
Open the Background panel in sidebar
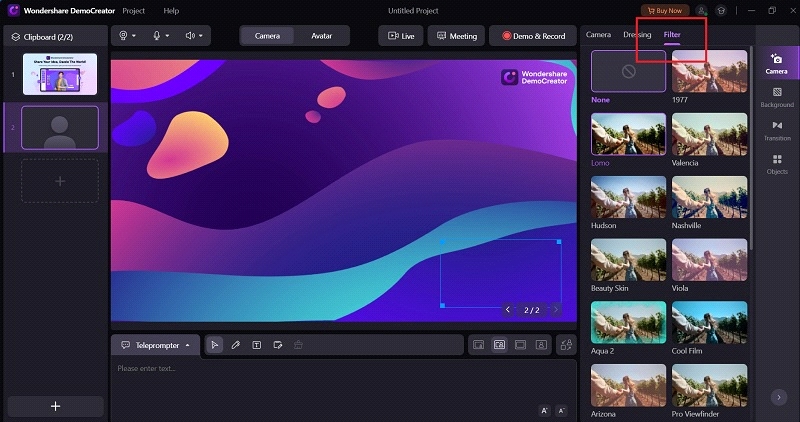[777, 97]
